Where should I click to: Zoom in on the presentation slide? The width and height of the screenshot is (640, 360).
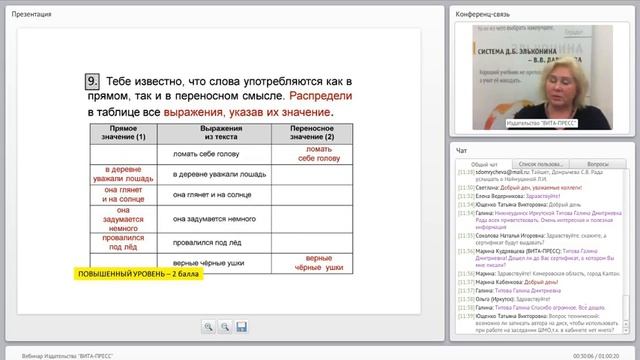(x=209, y=327)
